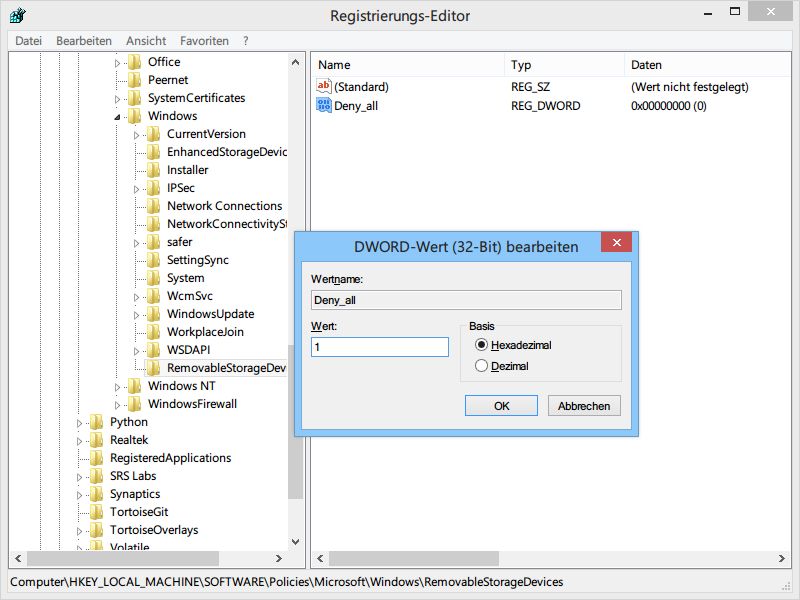Click the Daten column header
The width and height of the screenshot is (800, 600).
708,65
